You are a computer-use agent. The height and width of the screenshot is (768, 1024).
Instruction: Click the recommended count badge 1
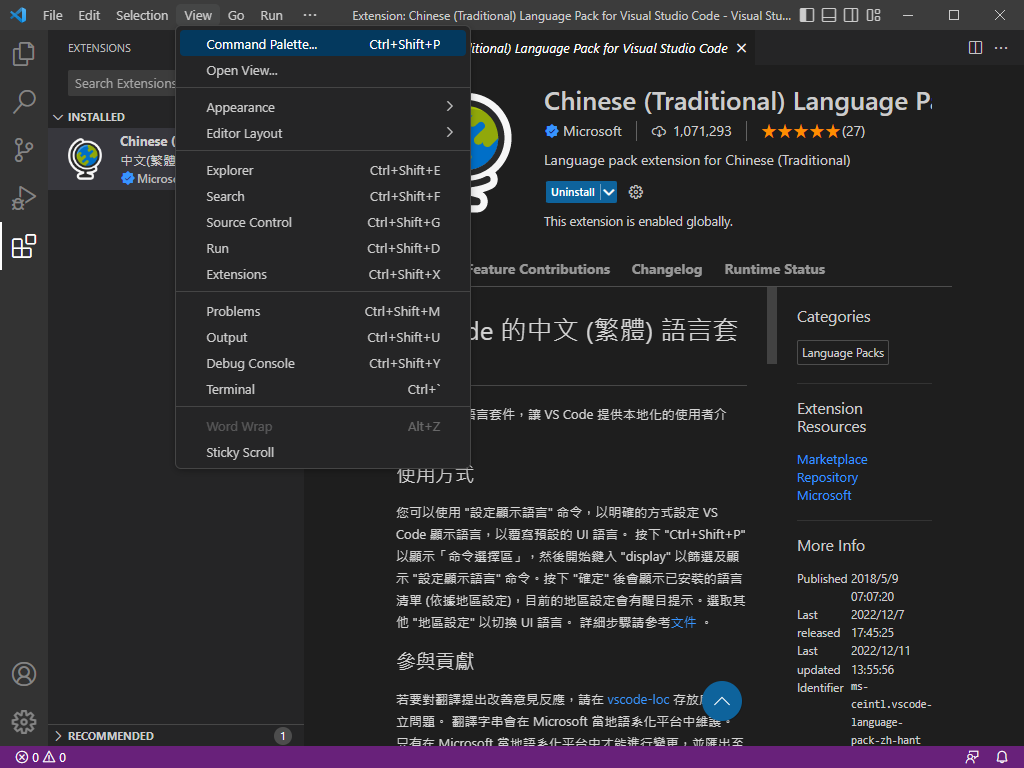[x=283, y=736]
